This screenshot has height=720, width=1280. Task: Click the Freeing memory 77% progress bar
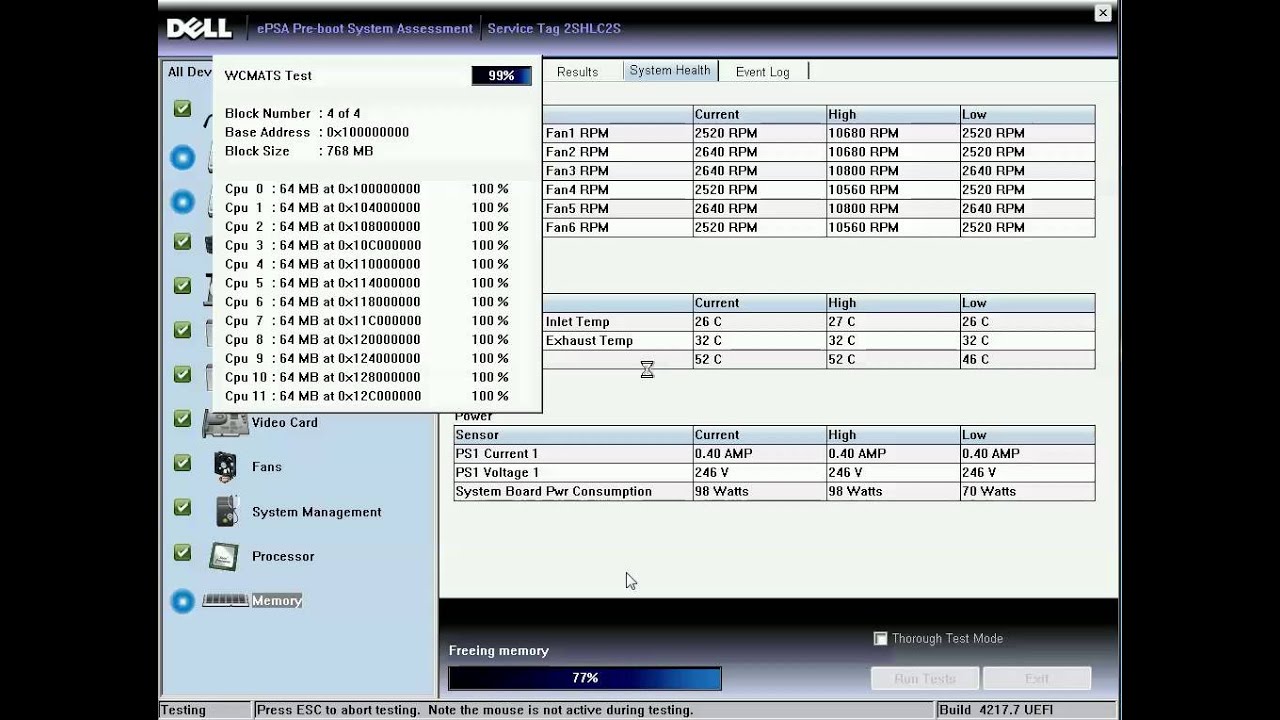pos(585,678)
